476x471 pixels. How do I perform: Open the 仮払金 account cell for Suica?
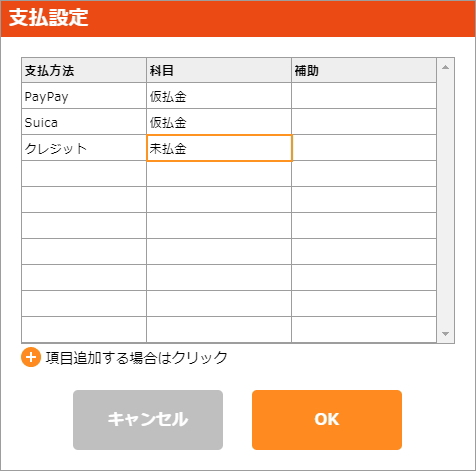click(219, 122)
